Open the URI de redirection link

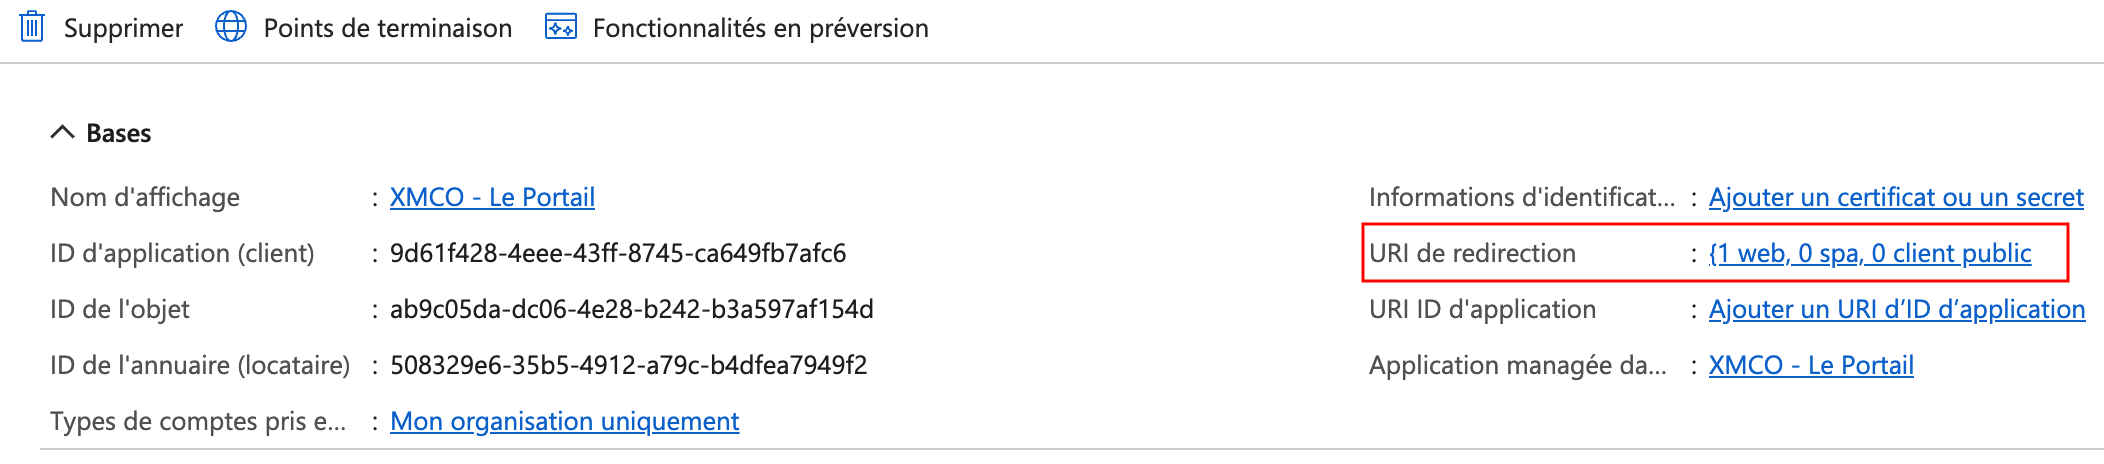[1870, 253]
